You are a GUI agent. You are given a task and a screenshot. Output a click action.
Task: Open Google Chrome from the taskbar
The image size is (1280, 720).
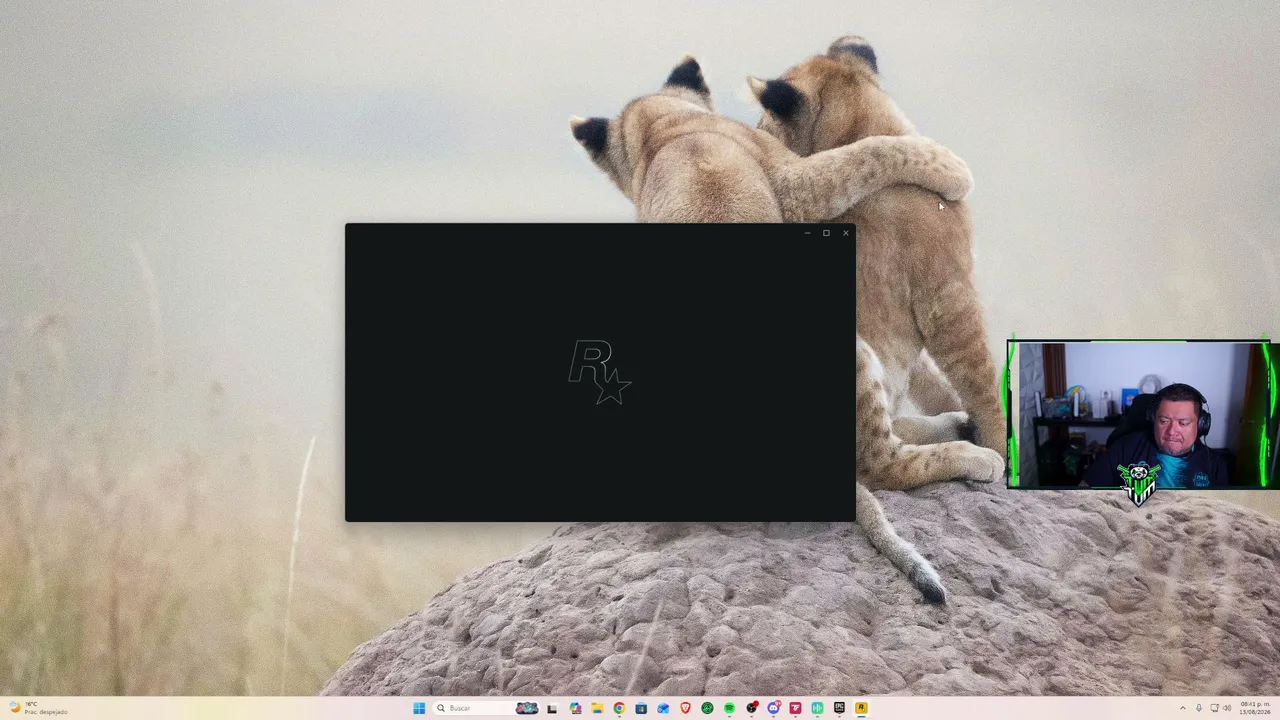(x=619, y=708)
